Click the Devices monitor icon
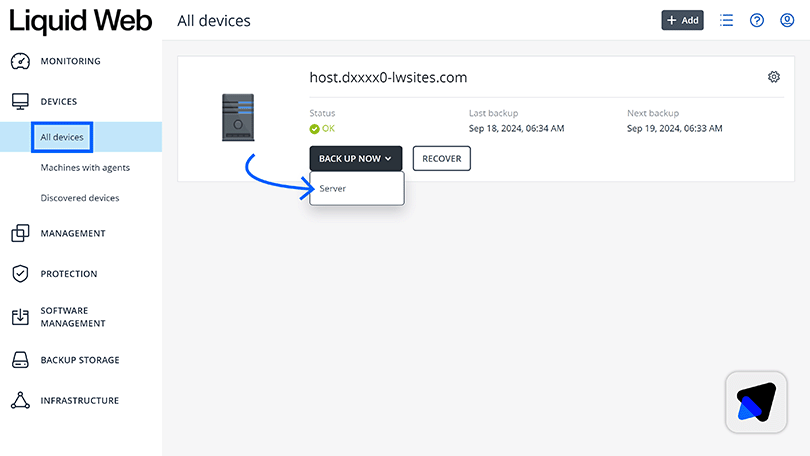This screenshot has width=810, height=456. point(20,101)
